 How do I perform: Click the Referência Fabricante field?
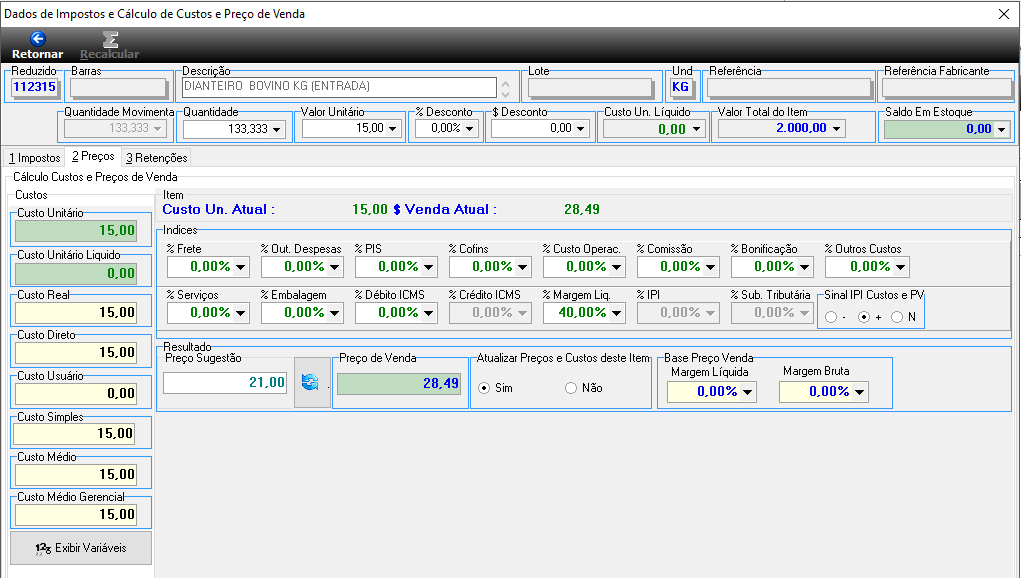click(947, 87)
